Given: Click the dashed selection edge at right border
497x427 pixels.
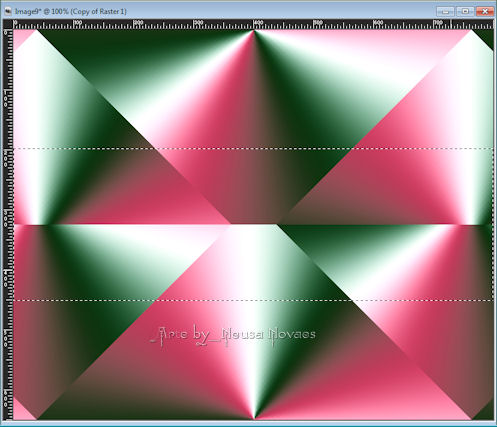Looking at the screenshot, I should point(493,224).
